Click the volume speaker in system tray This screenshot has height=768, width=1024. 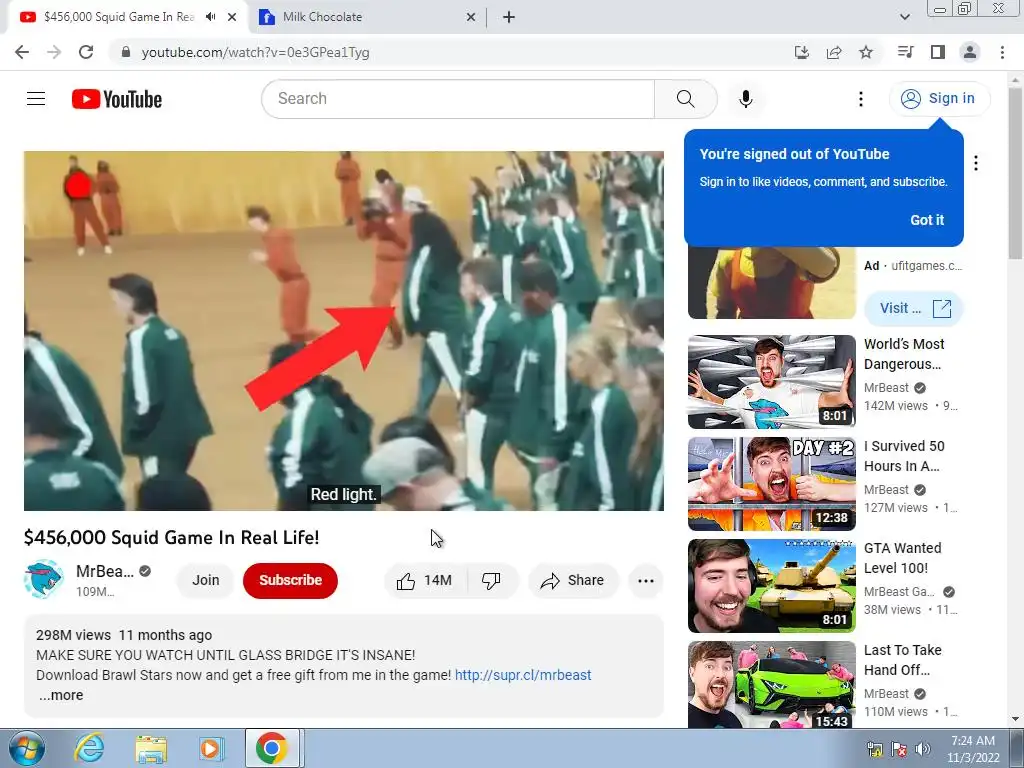pos(923,749)
